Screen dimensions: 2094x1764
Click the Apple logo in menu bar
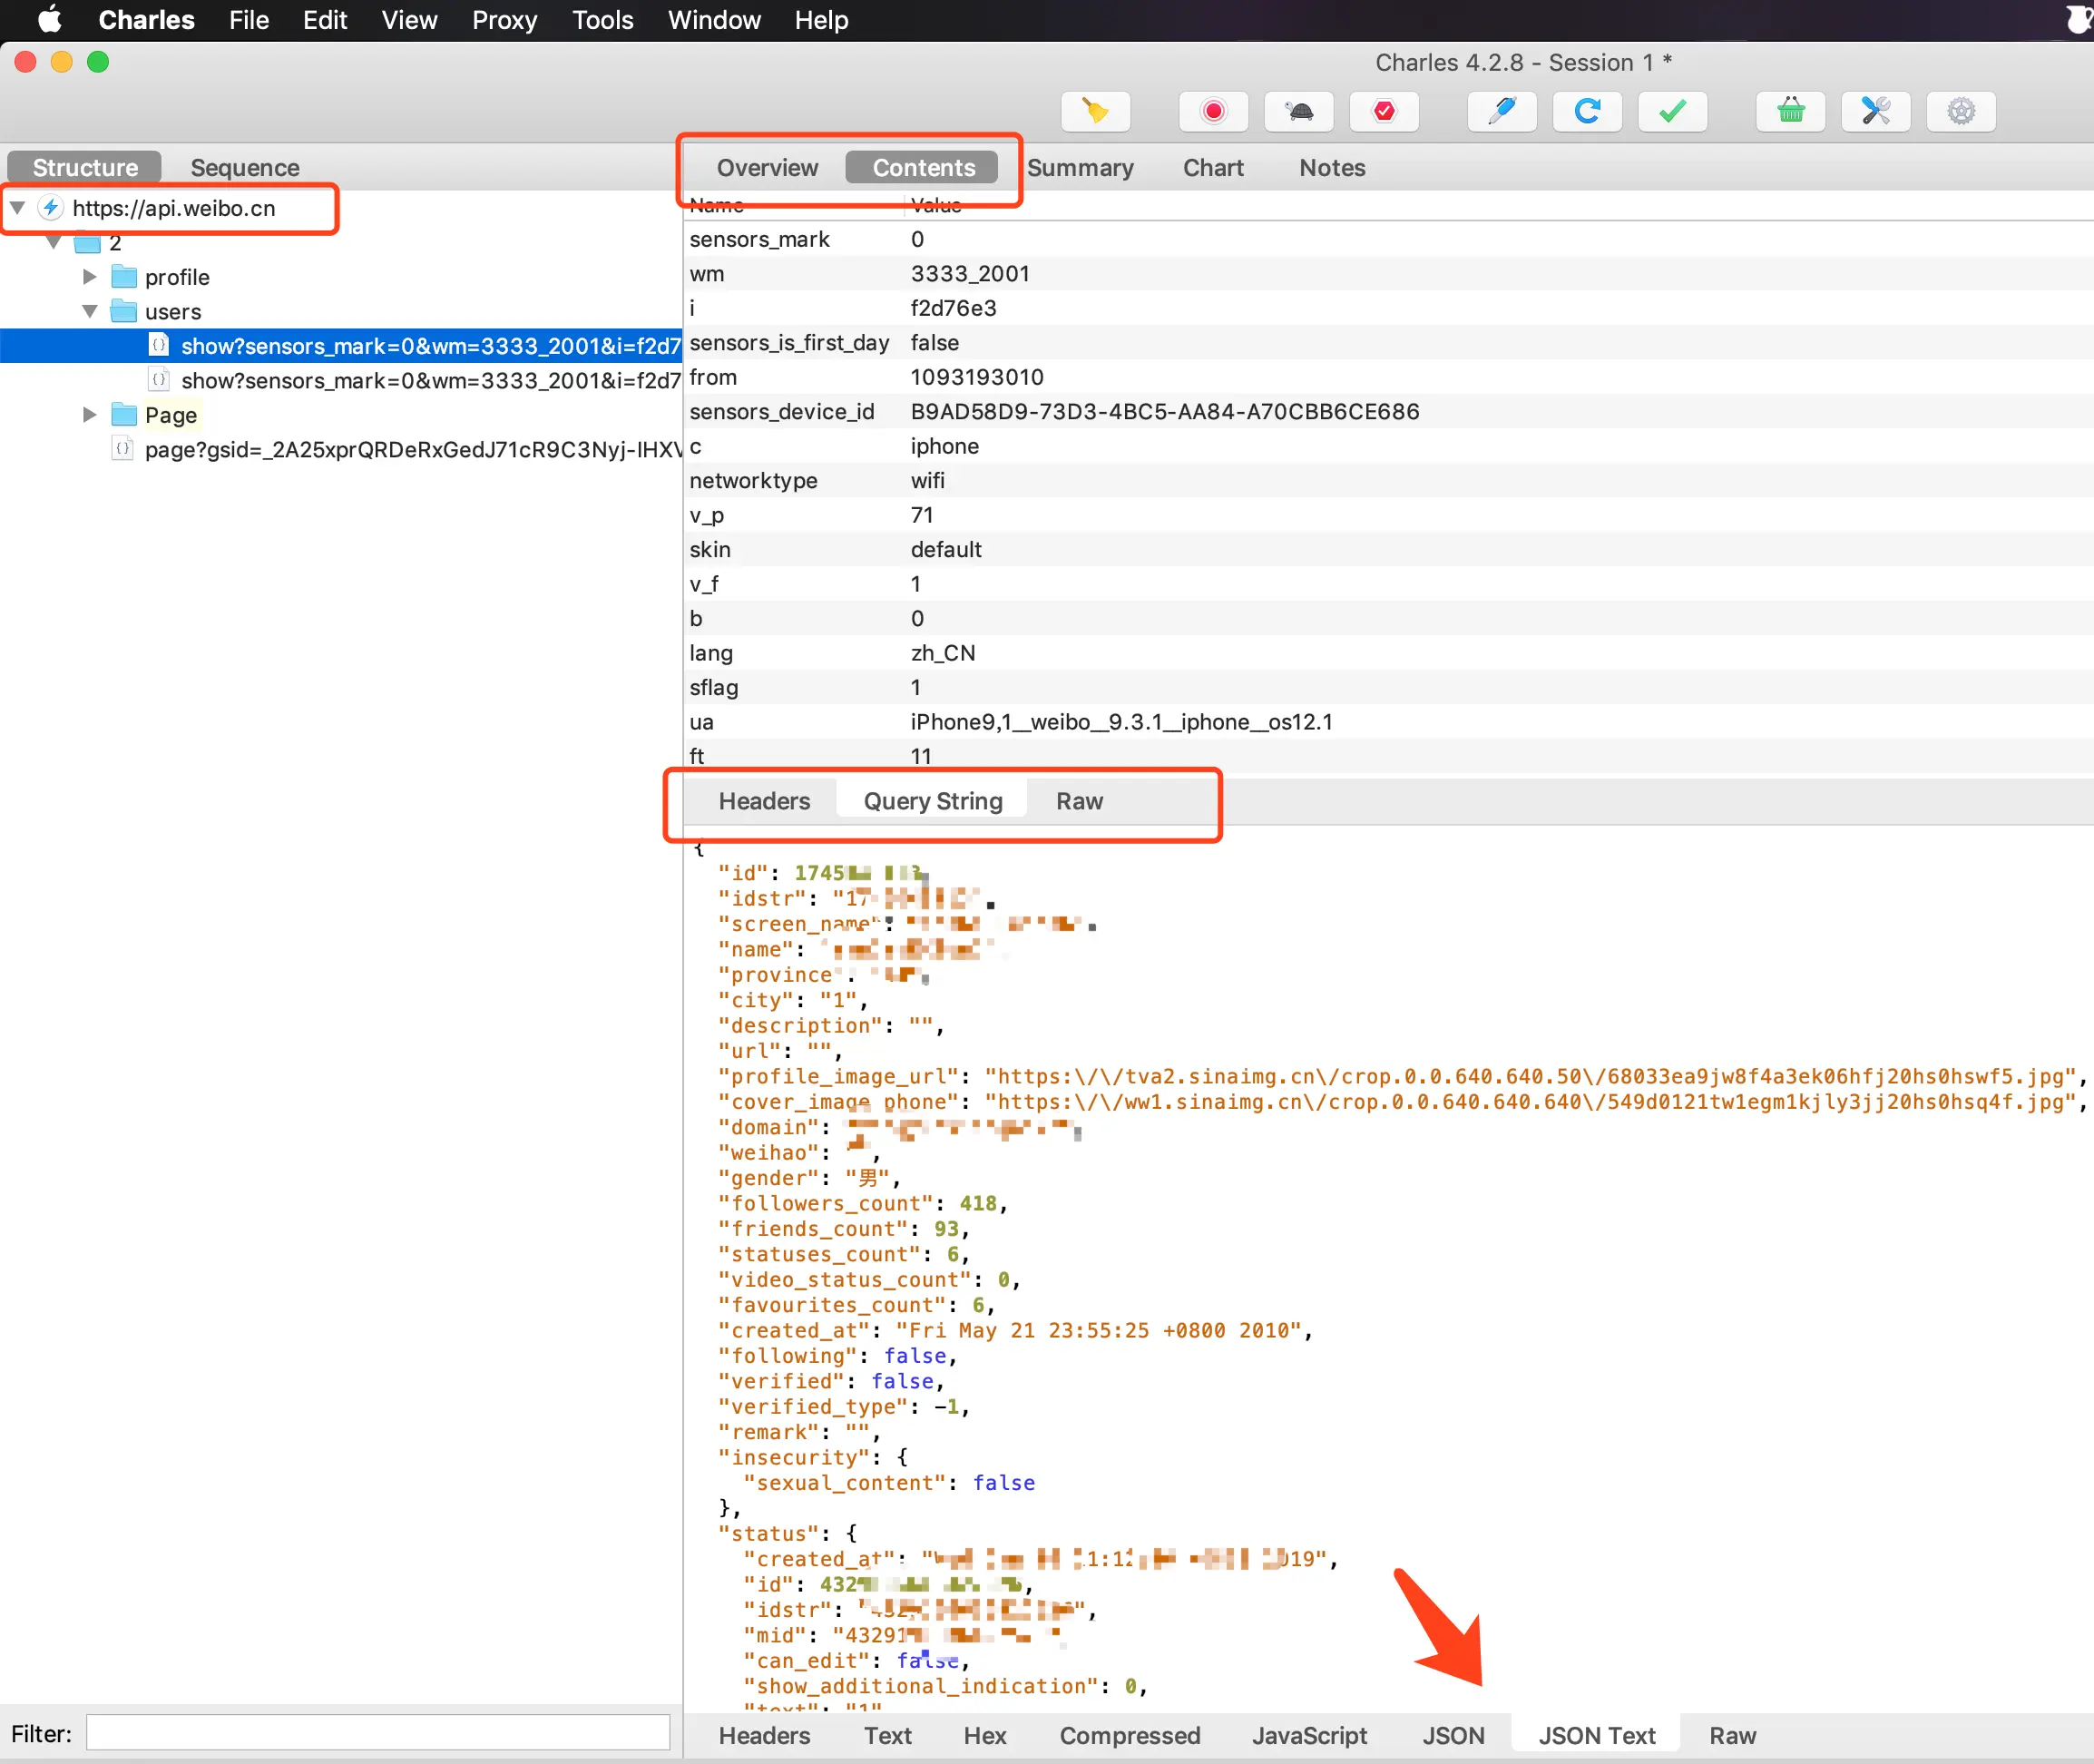click(x=49, y=20)
